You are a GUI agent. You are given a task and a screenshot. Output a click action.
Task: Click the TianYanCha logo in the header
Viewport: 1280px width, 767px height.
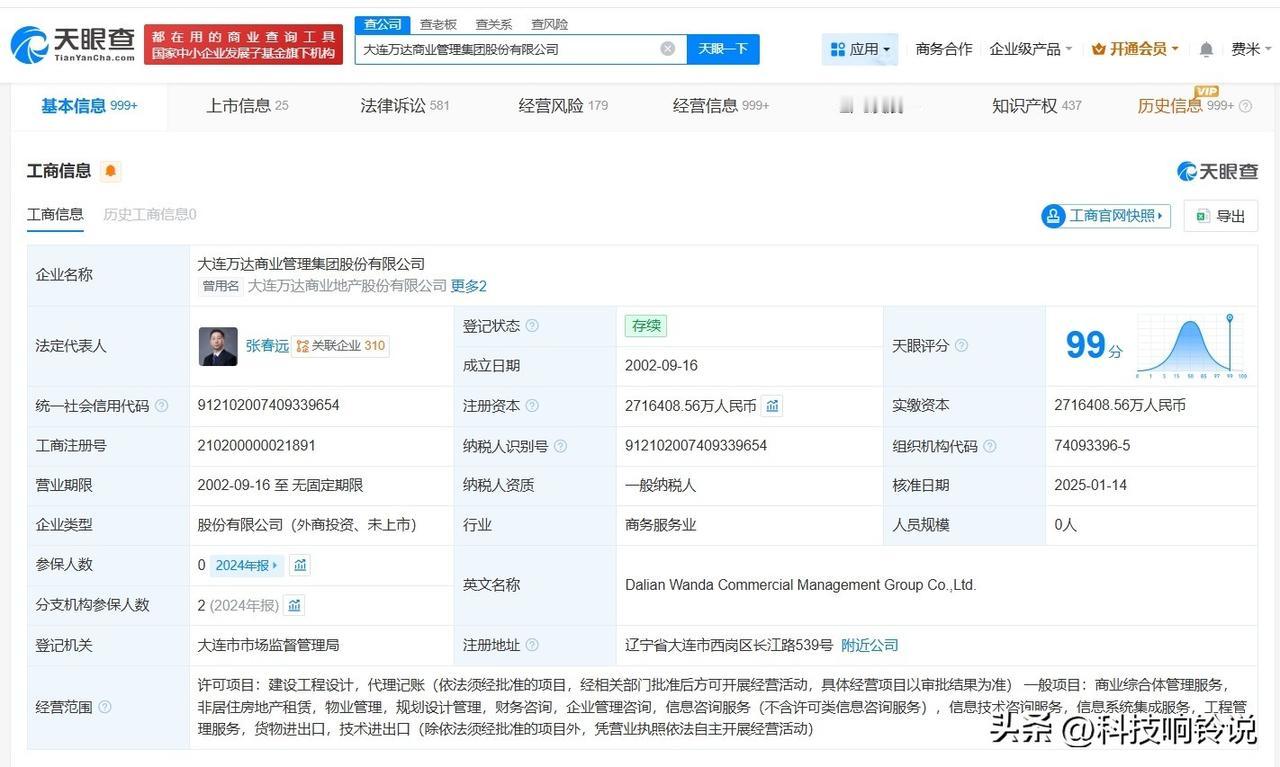[72, 45]
